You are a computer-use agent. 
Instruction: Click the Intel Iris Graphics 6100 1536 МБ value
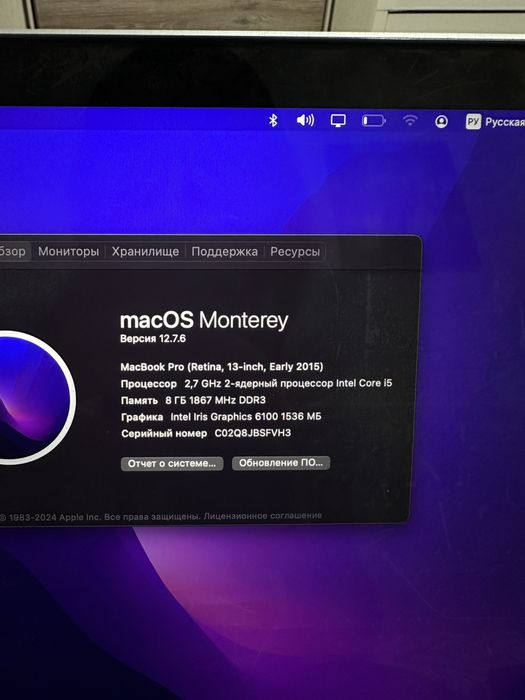pyautogui.click(x=246, y=417)
